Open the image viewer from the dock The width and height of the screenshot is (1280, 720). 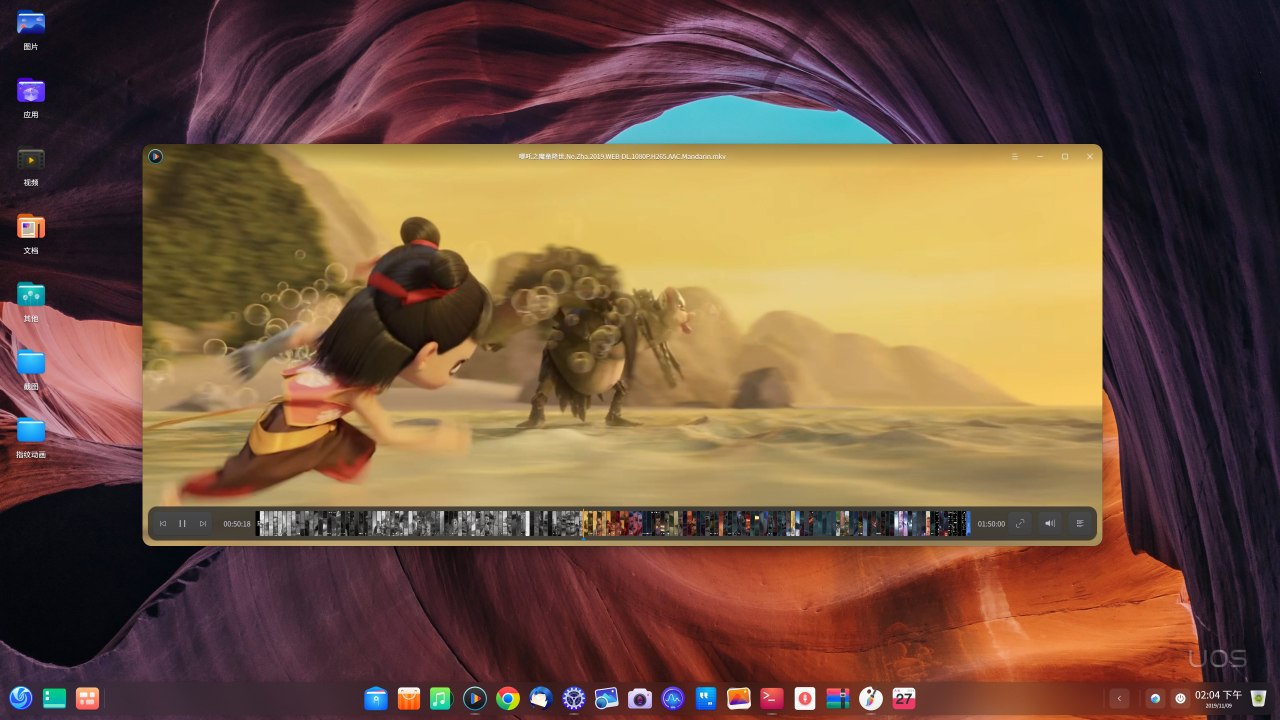[x=606, y=698]
